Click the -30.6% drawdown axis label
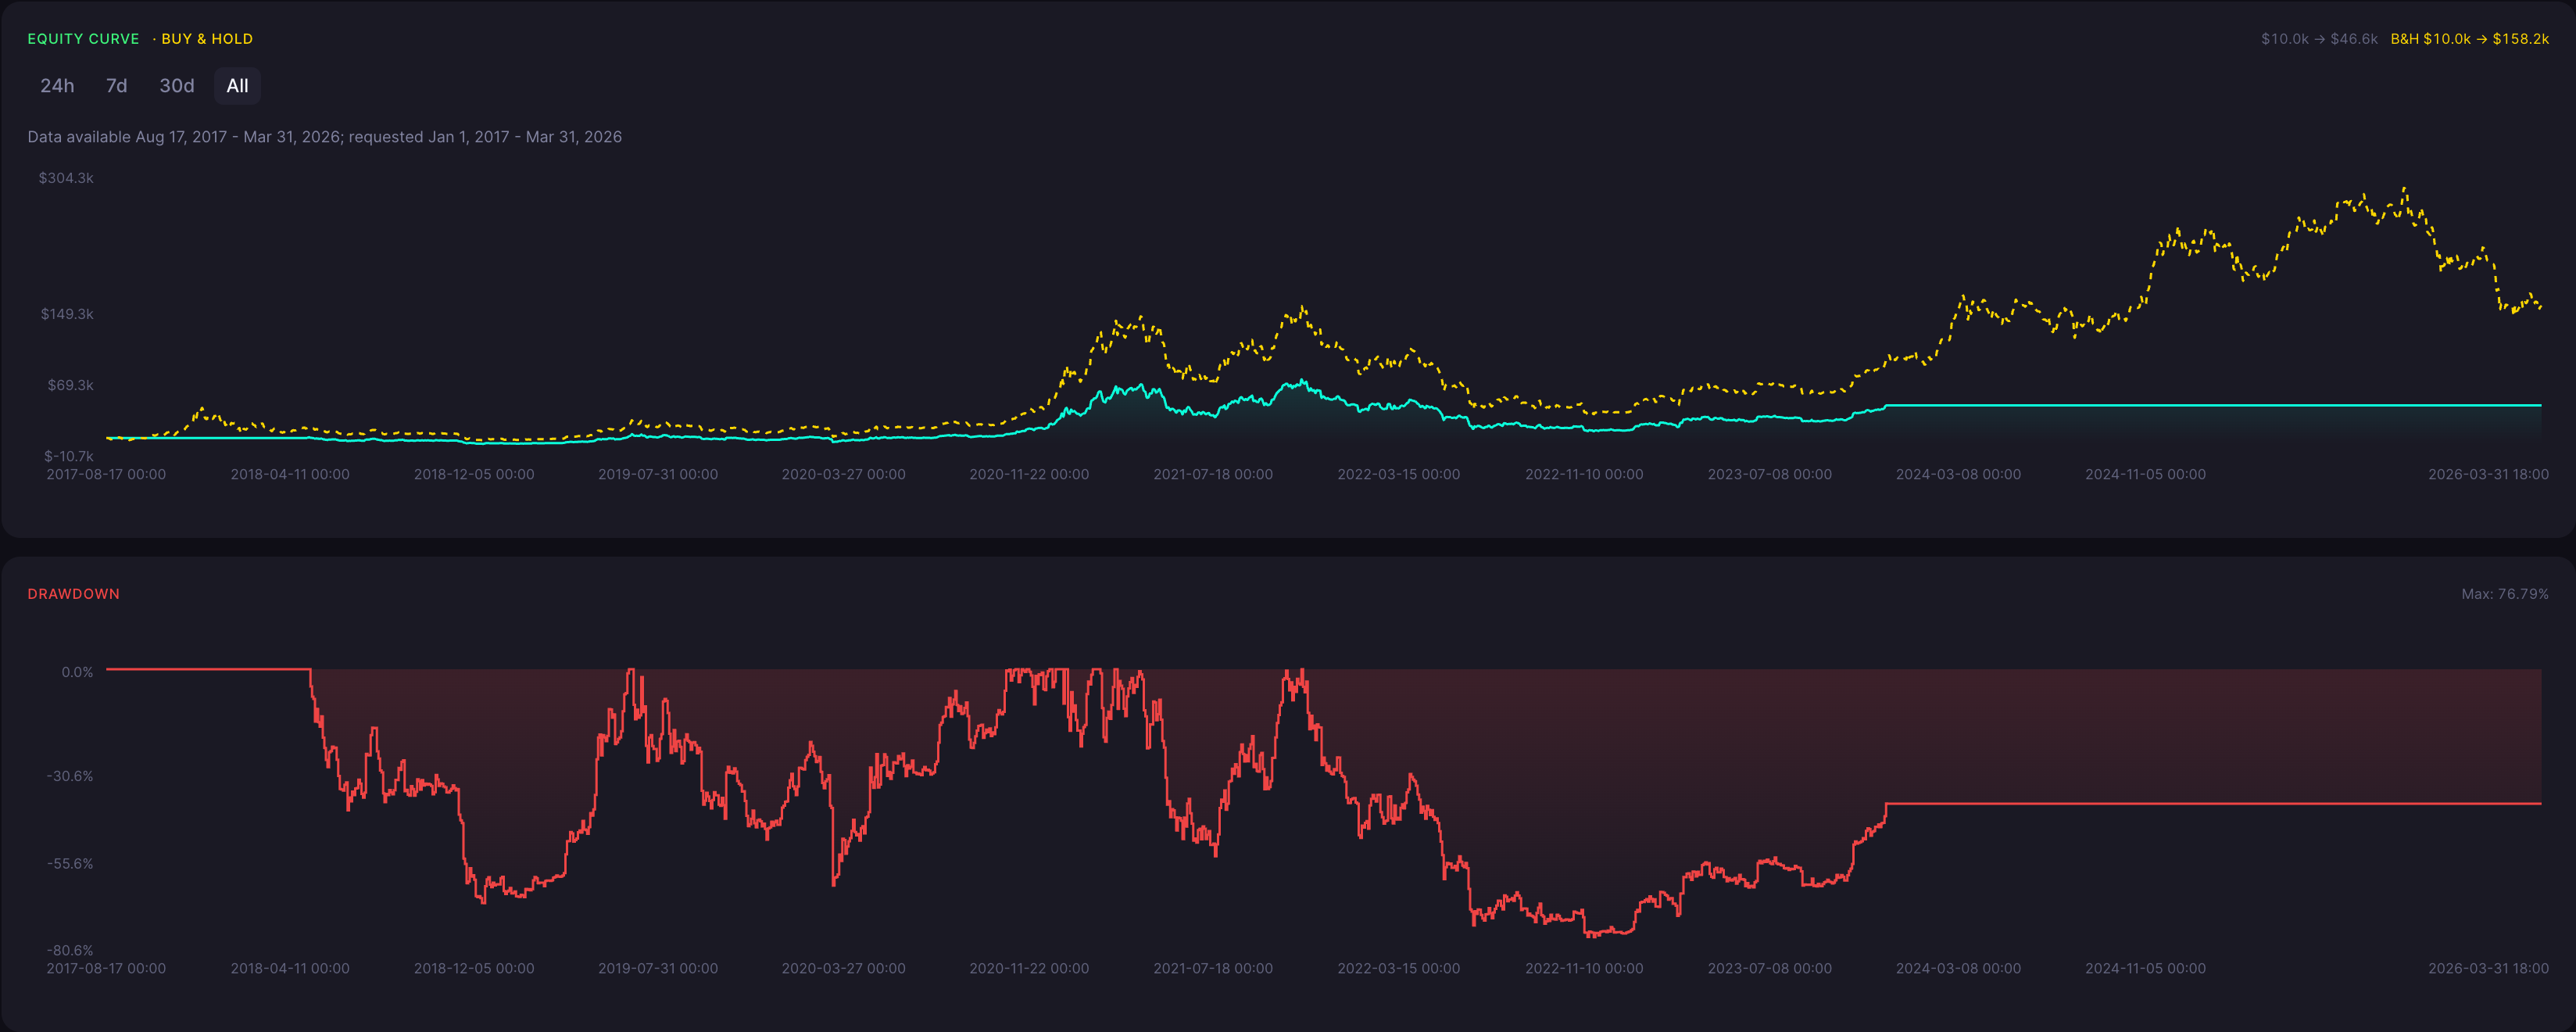 point(70,776)
